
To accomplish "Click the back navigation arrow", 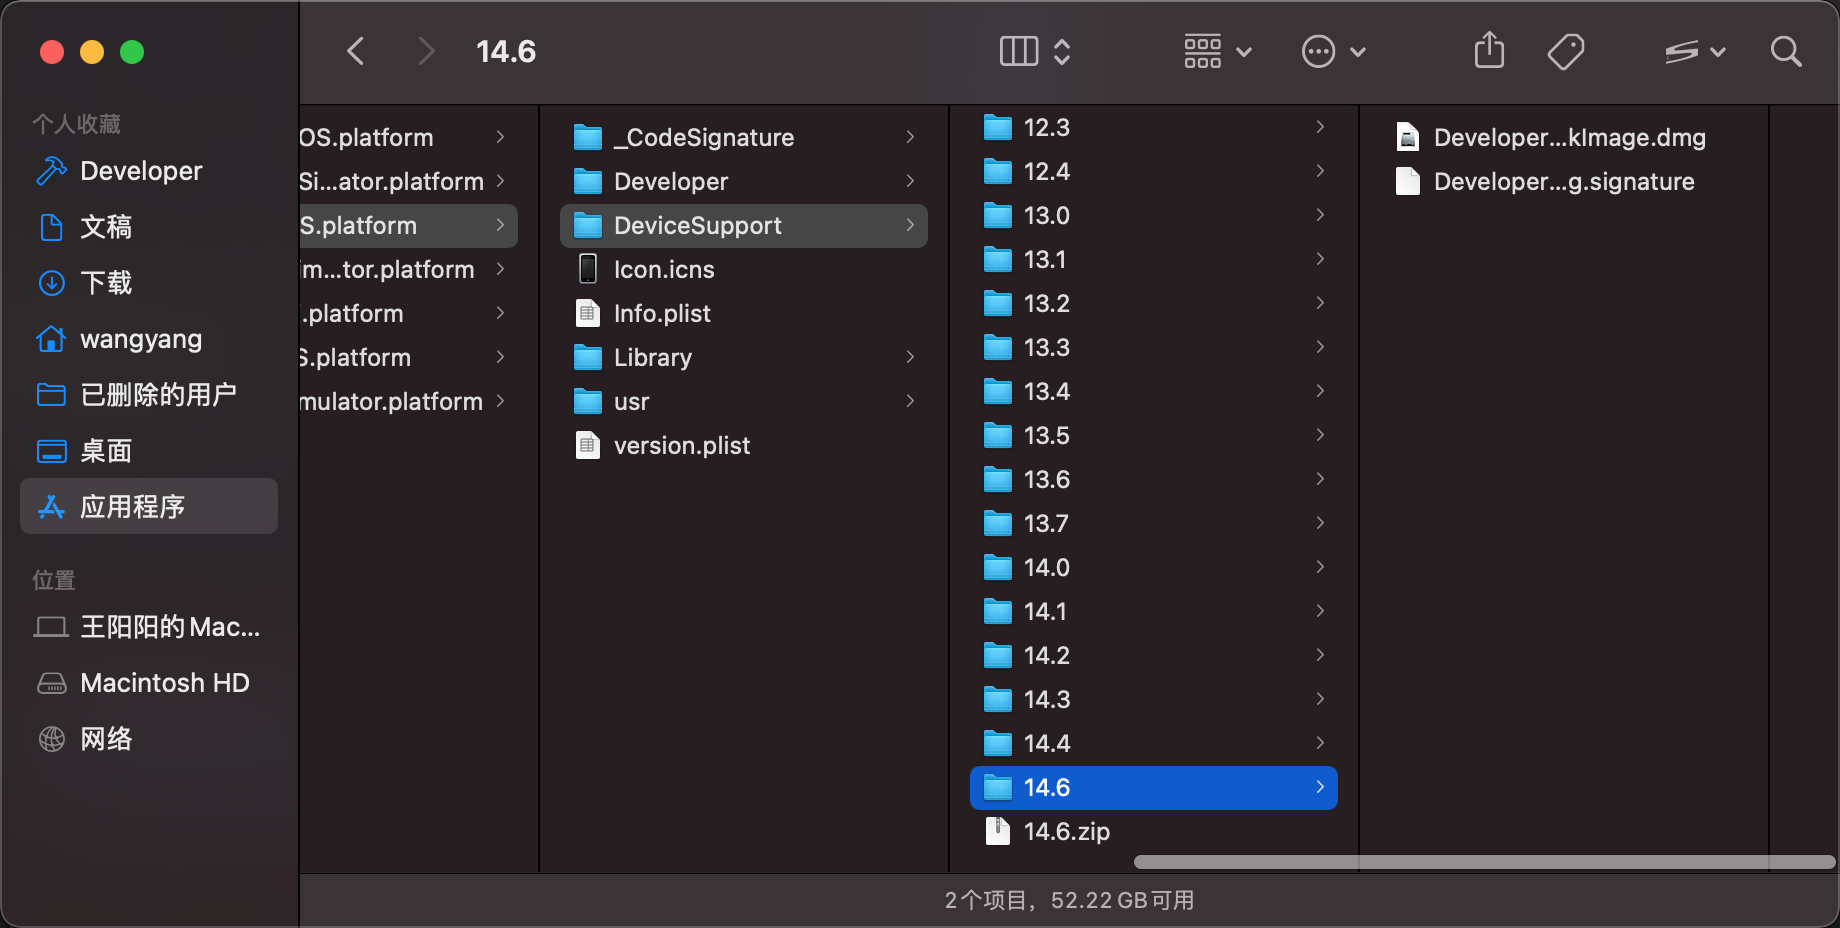I will [355, 51].
